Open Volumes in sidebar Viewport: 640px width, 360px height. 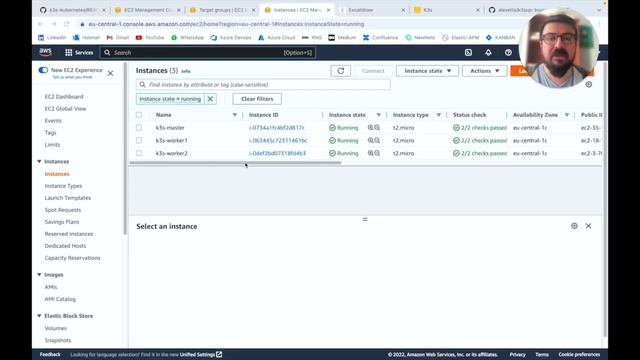pyautogui.click(x=56, y=328)
